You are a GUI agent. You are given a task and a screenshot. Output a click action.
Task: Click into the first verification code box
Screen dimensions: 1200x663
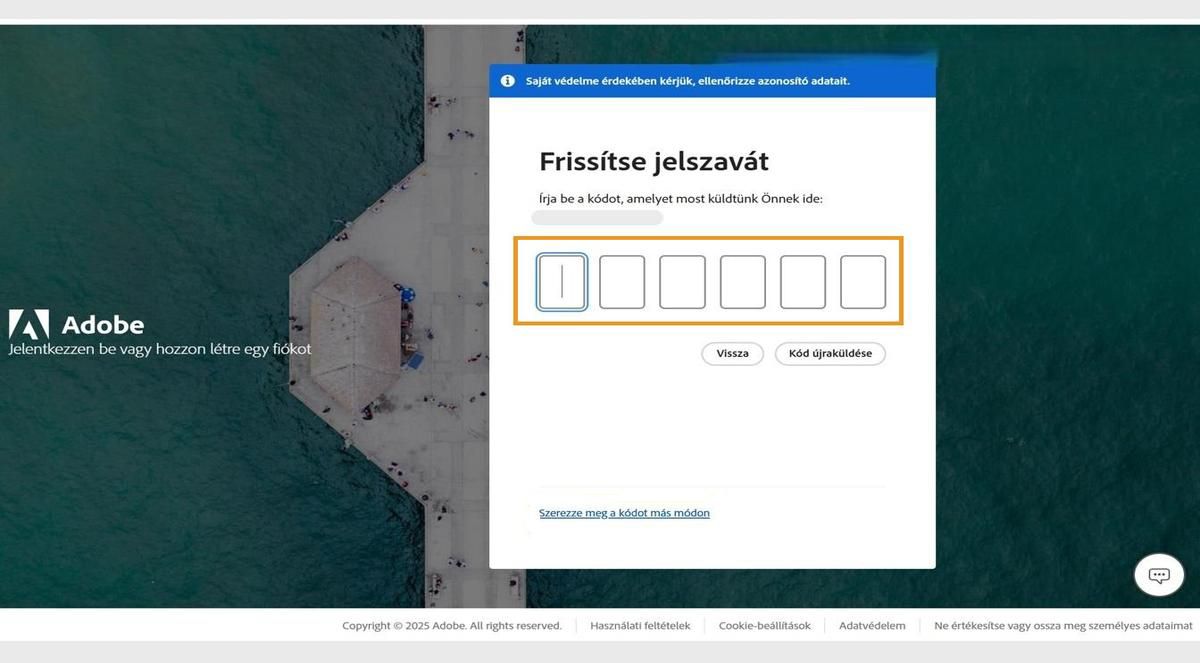(x=561, y=281)
